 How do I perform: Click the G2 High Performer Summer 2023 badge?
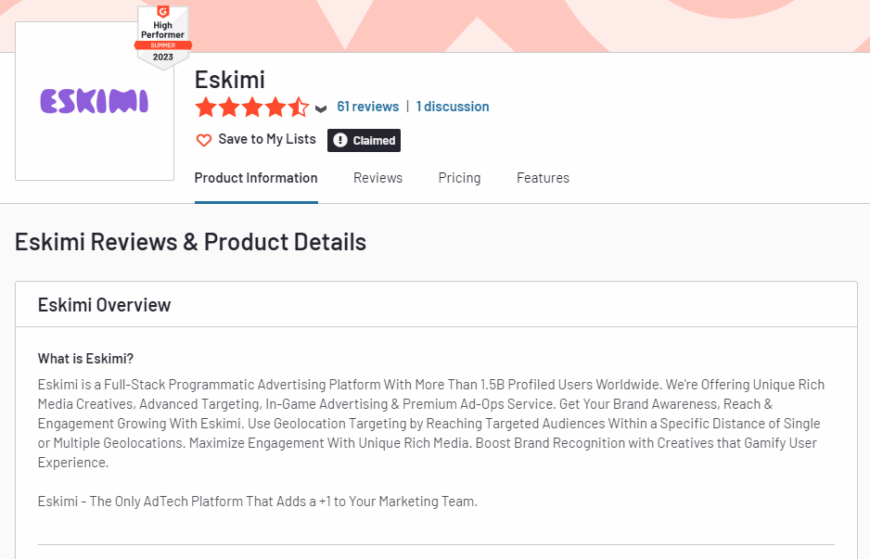pos(162,36)
